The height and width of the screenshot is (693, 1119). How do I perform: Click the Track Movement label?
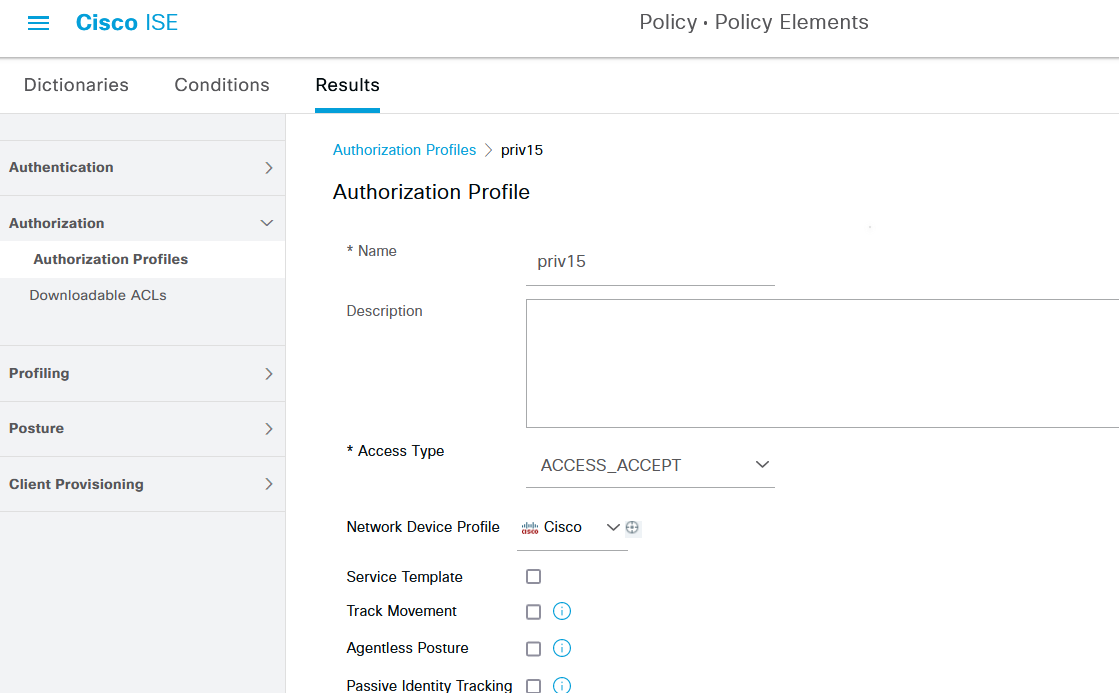401,611
